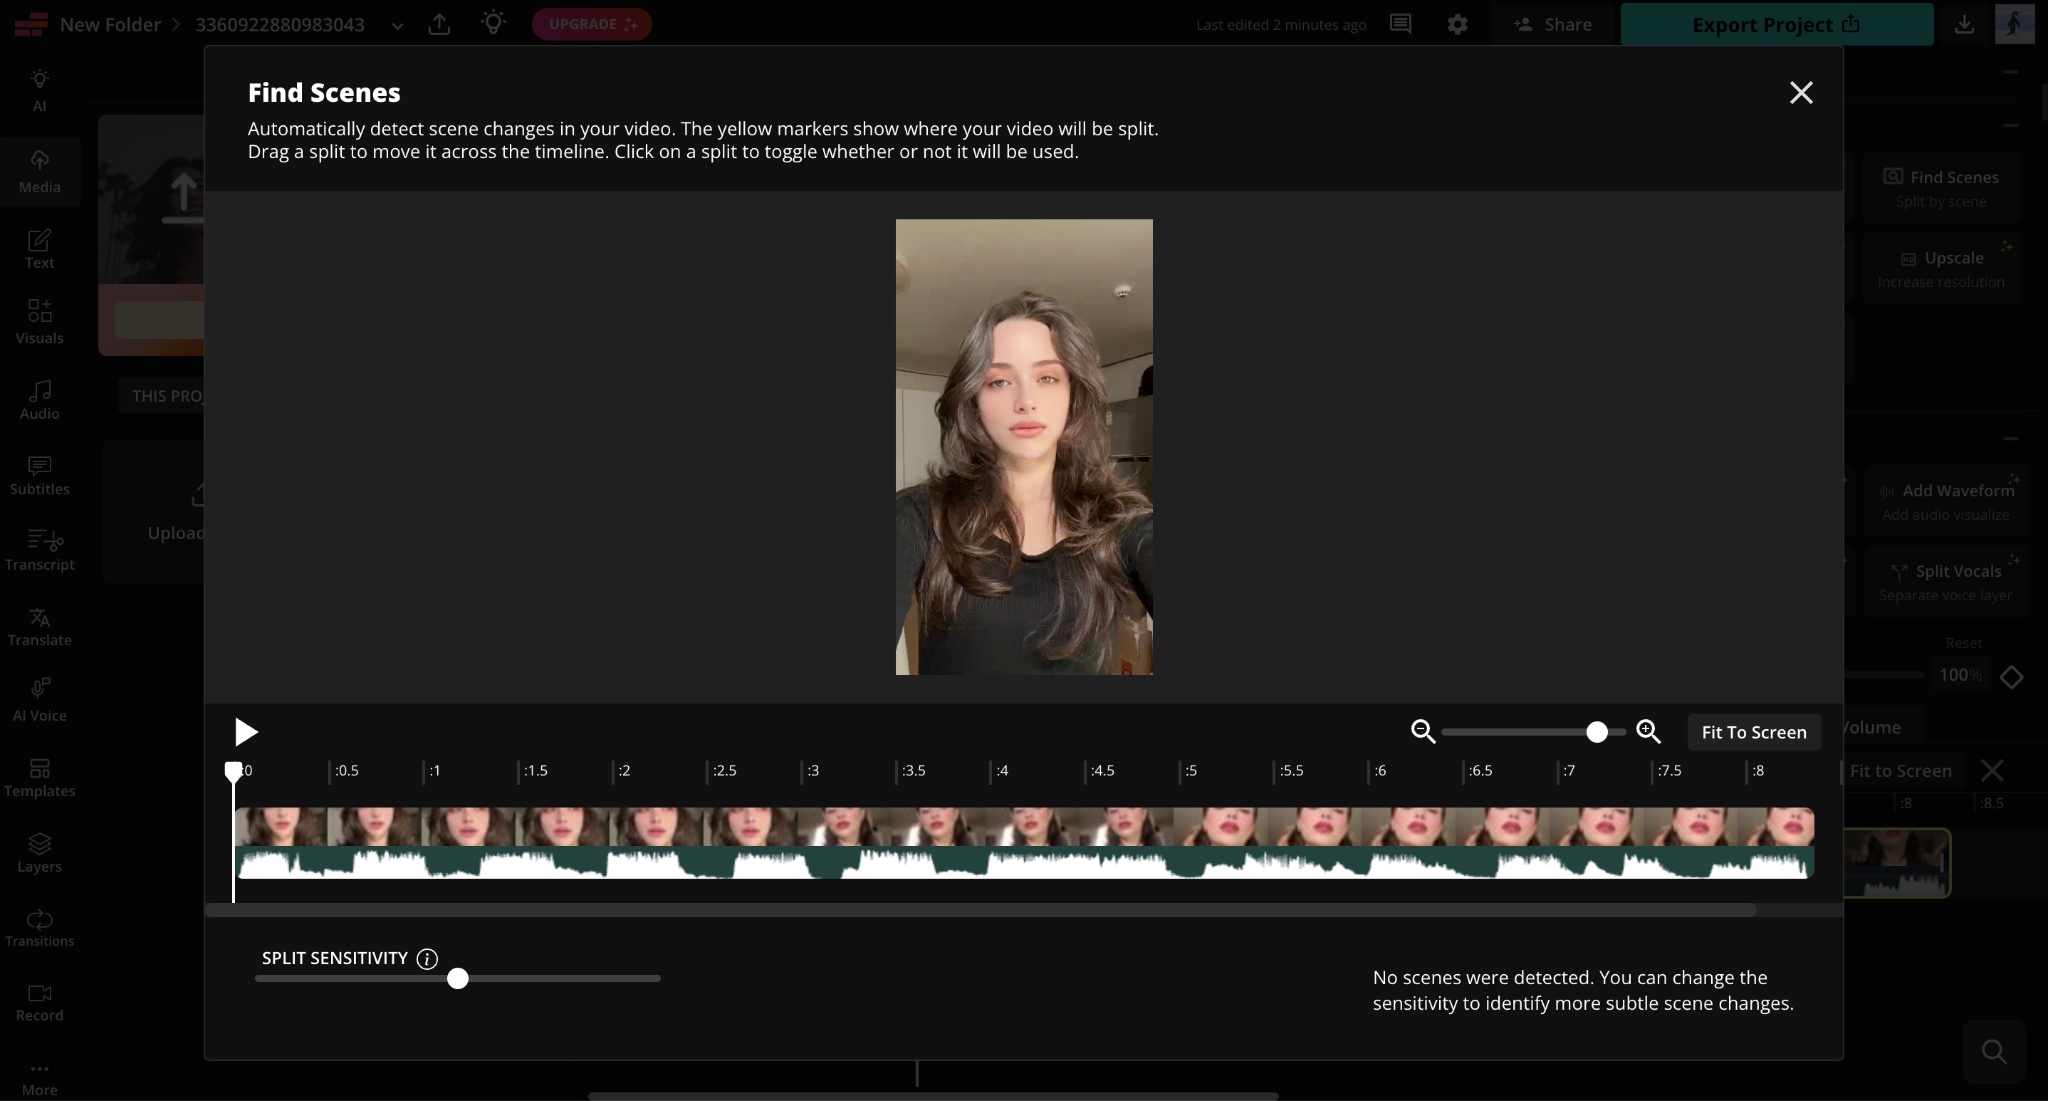The image size is (2048, 1101).
Task: Click the Fit To Screen button
Action: point(1754,732)
